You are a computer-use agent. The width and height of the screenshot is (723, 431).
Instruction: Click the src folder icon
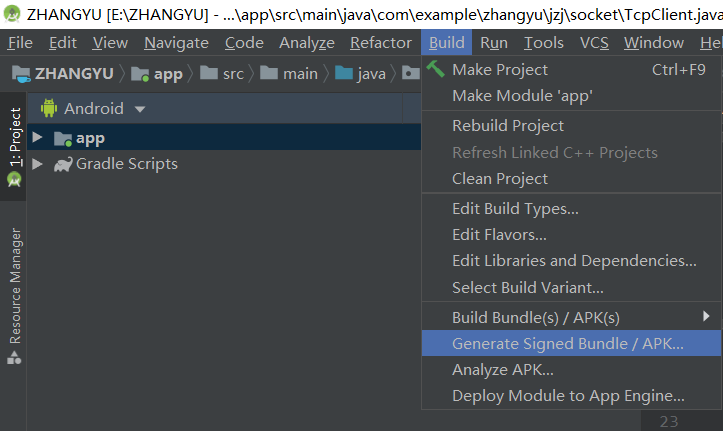click(x=209, y=73)
